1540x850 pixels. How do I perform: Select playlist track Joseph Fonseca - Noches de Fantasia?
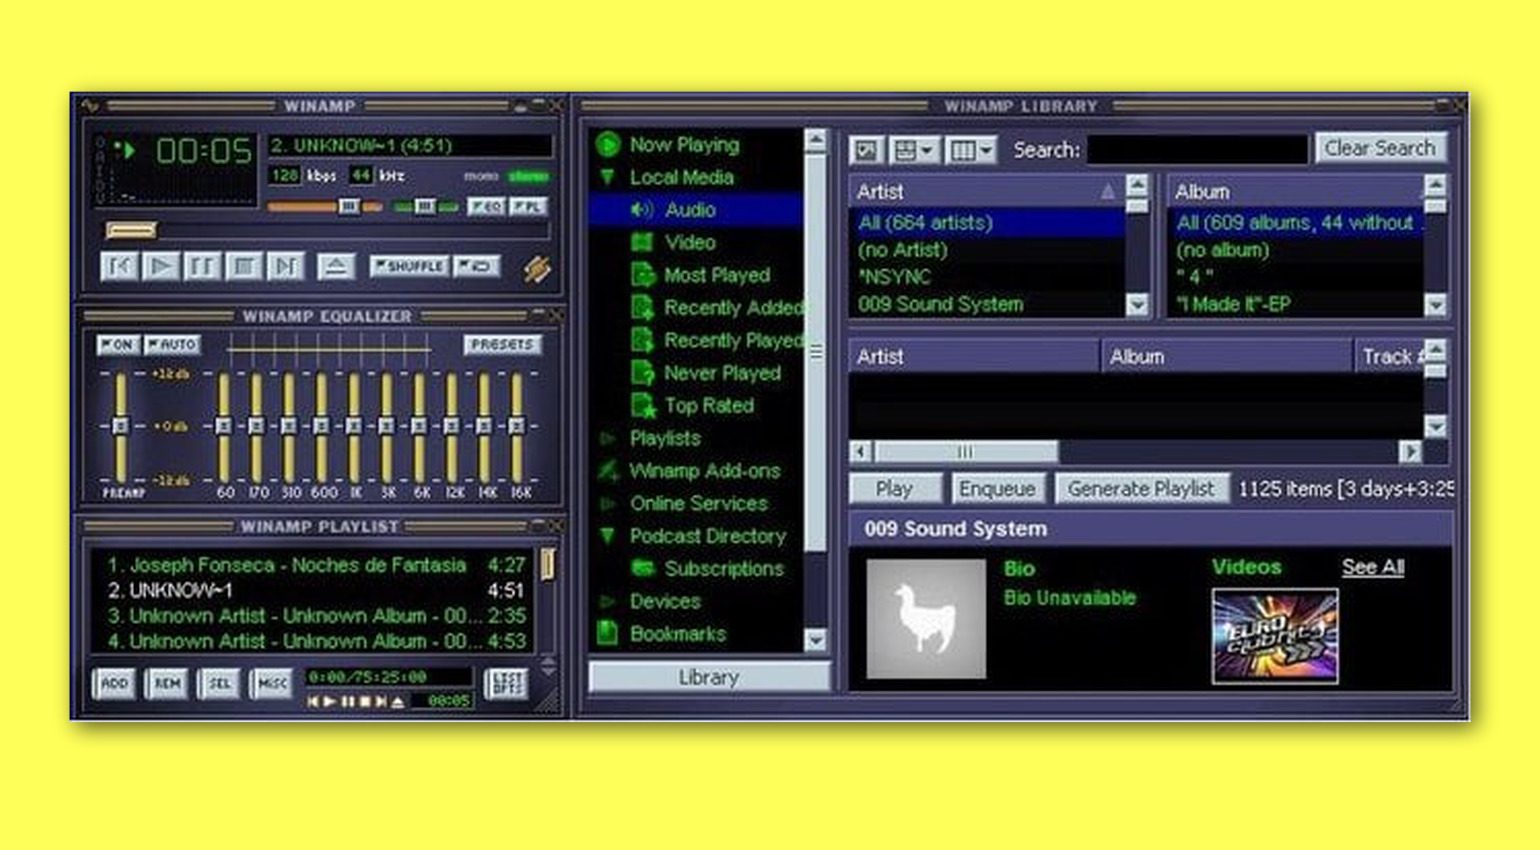point(316,565)
